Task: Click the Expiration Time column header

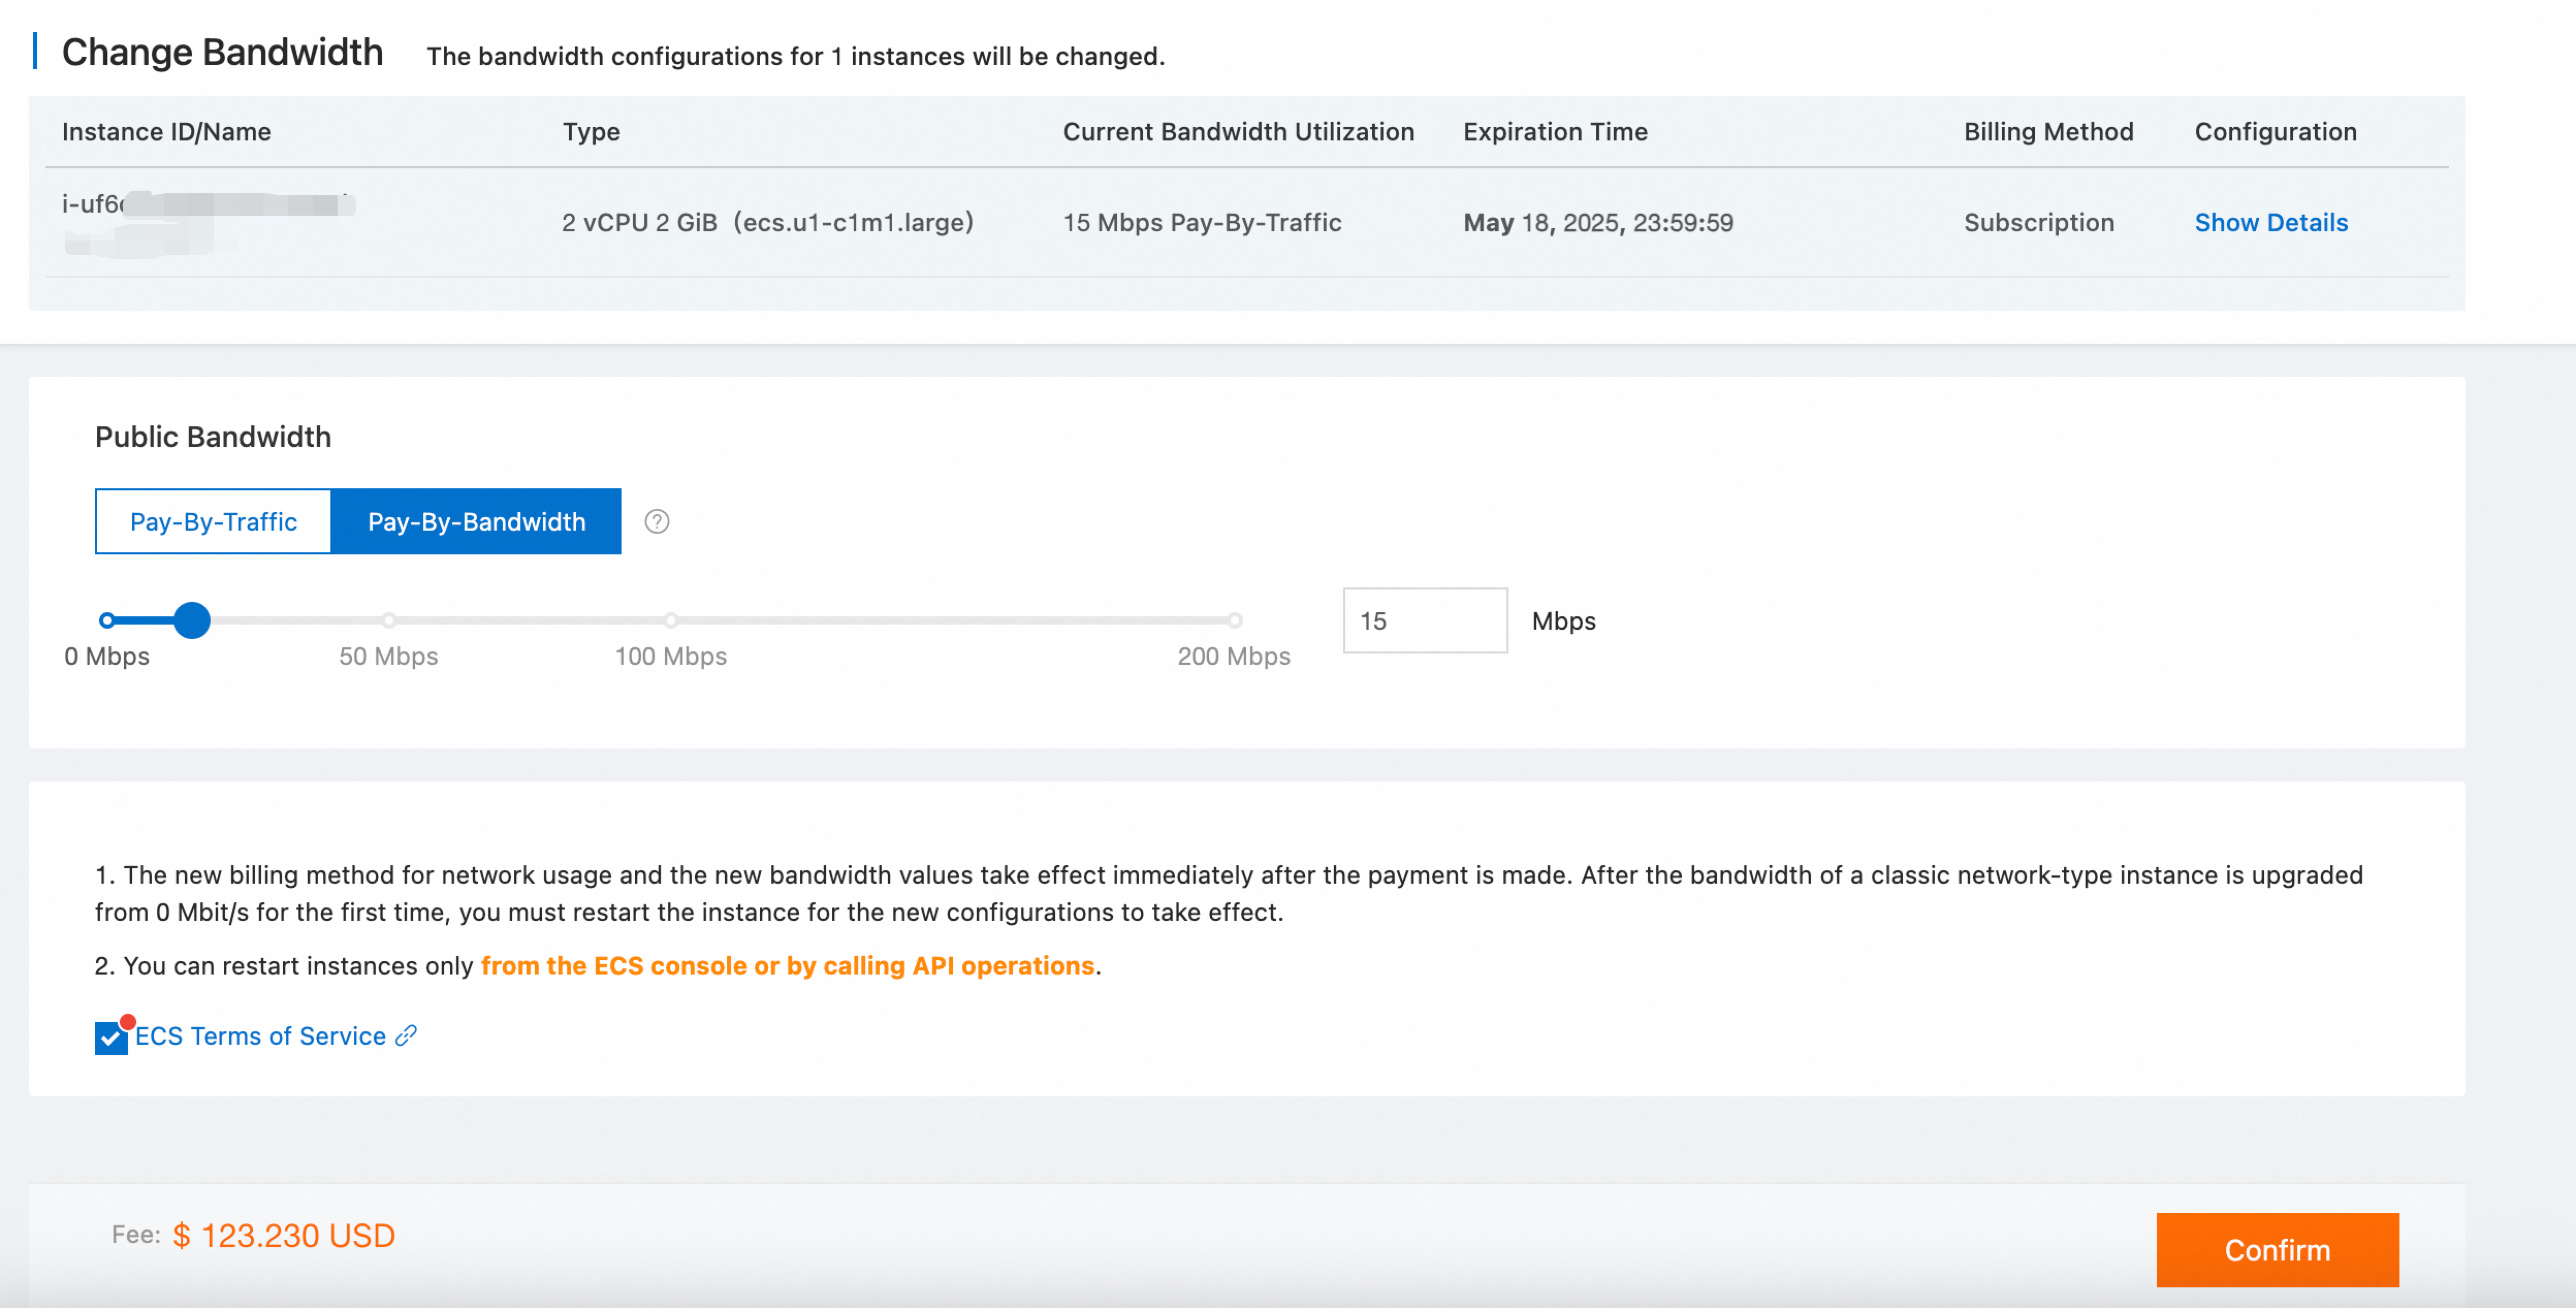Action: [x=1555, y=131]
